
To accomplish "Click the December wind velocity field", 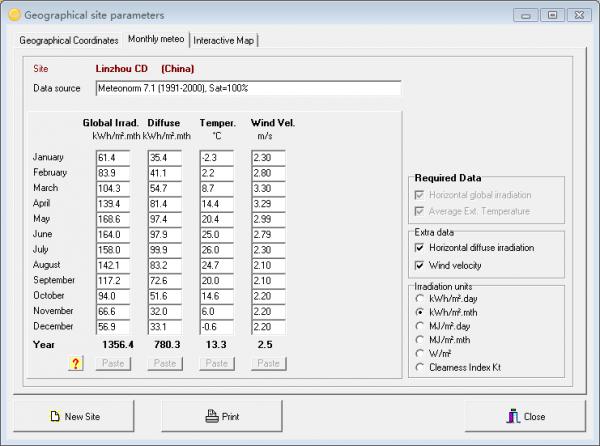I will 268,326.
